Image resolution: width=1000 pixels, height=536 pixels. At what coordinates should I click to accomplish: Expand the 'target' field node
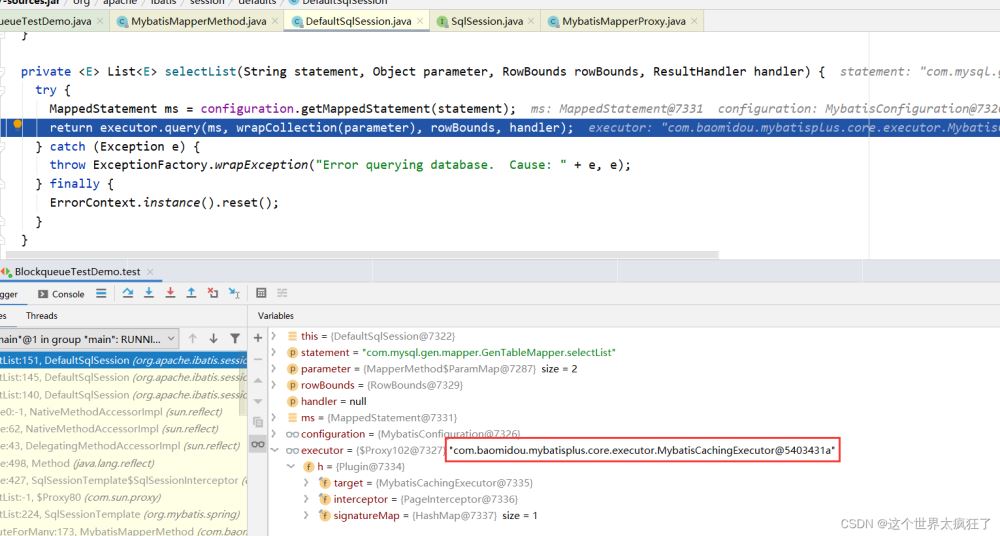(306, 483)
